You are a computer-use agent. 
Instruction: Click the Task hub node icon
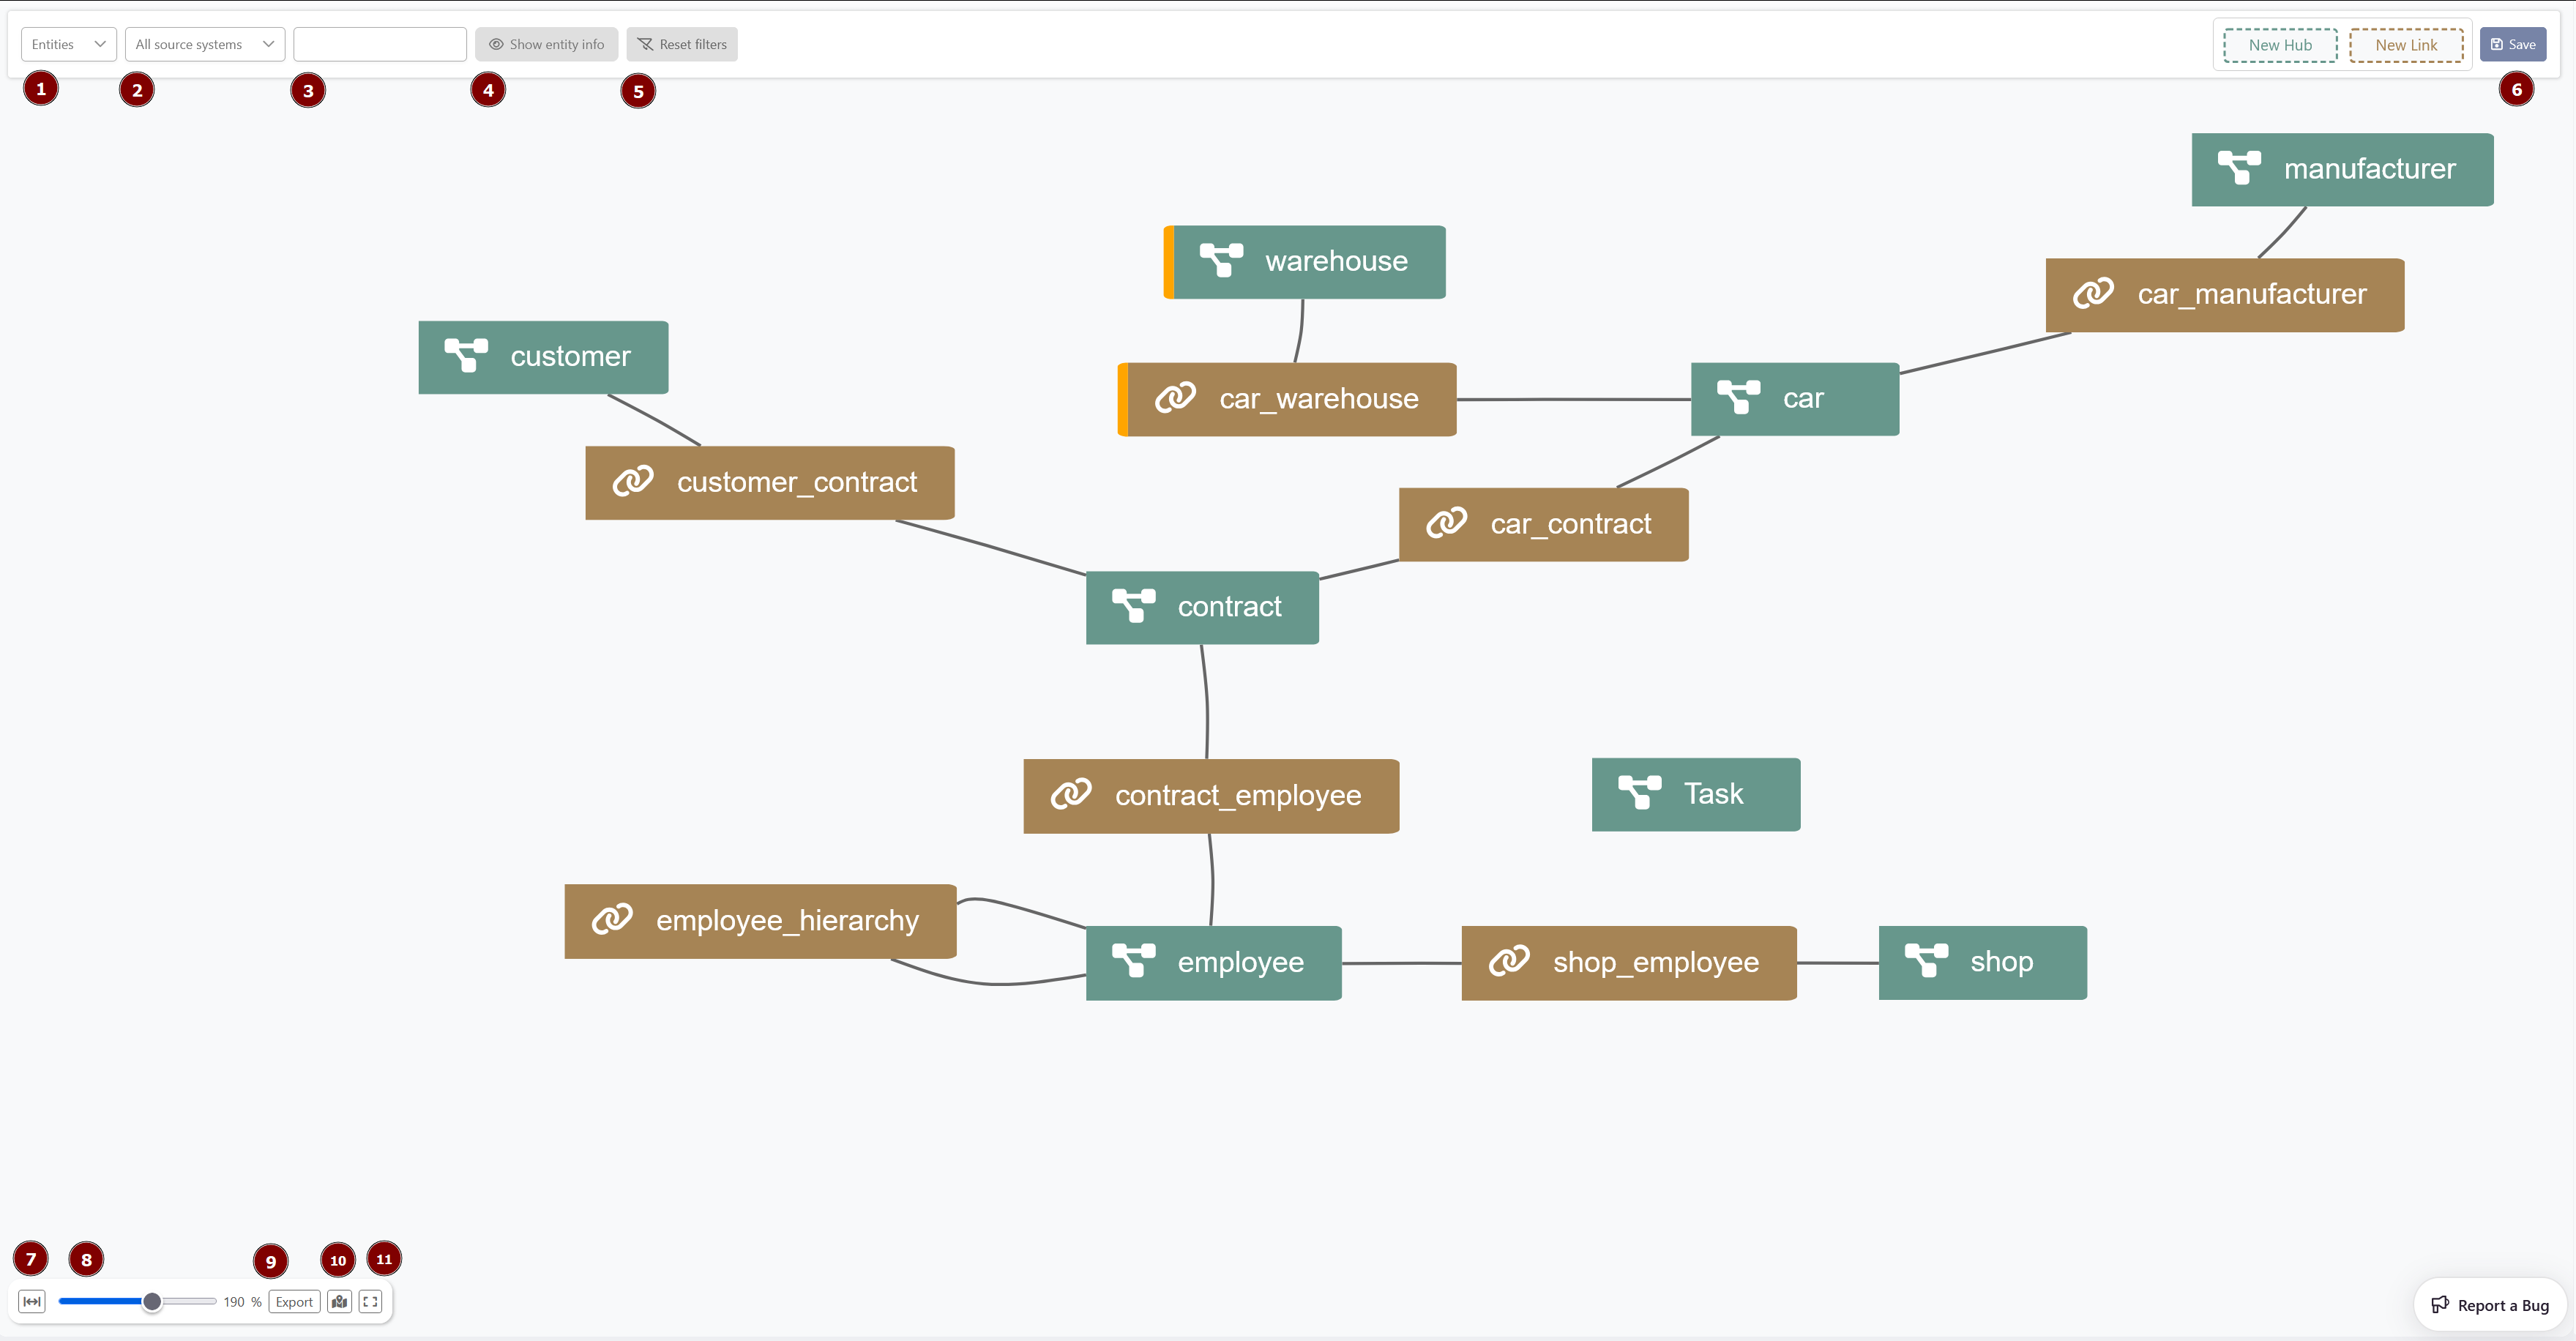click(x=1640, y=793)
